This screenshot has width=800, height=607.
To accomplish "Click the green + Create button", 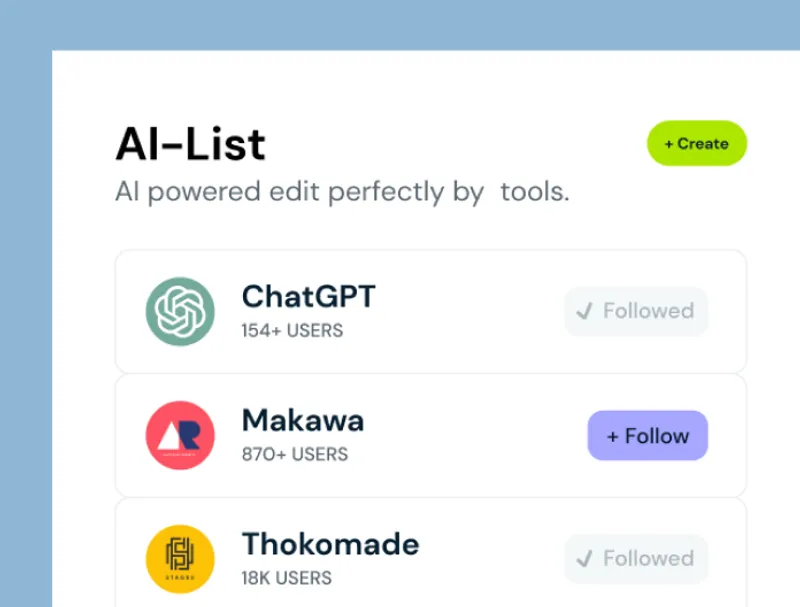I will tap(696, 143).
